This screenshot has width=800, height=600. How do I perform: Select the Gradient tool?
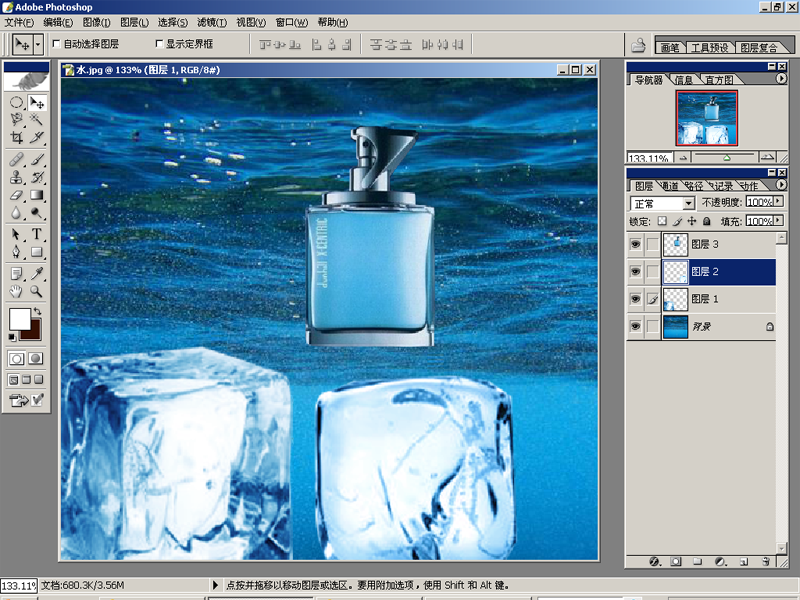(36, 195)
